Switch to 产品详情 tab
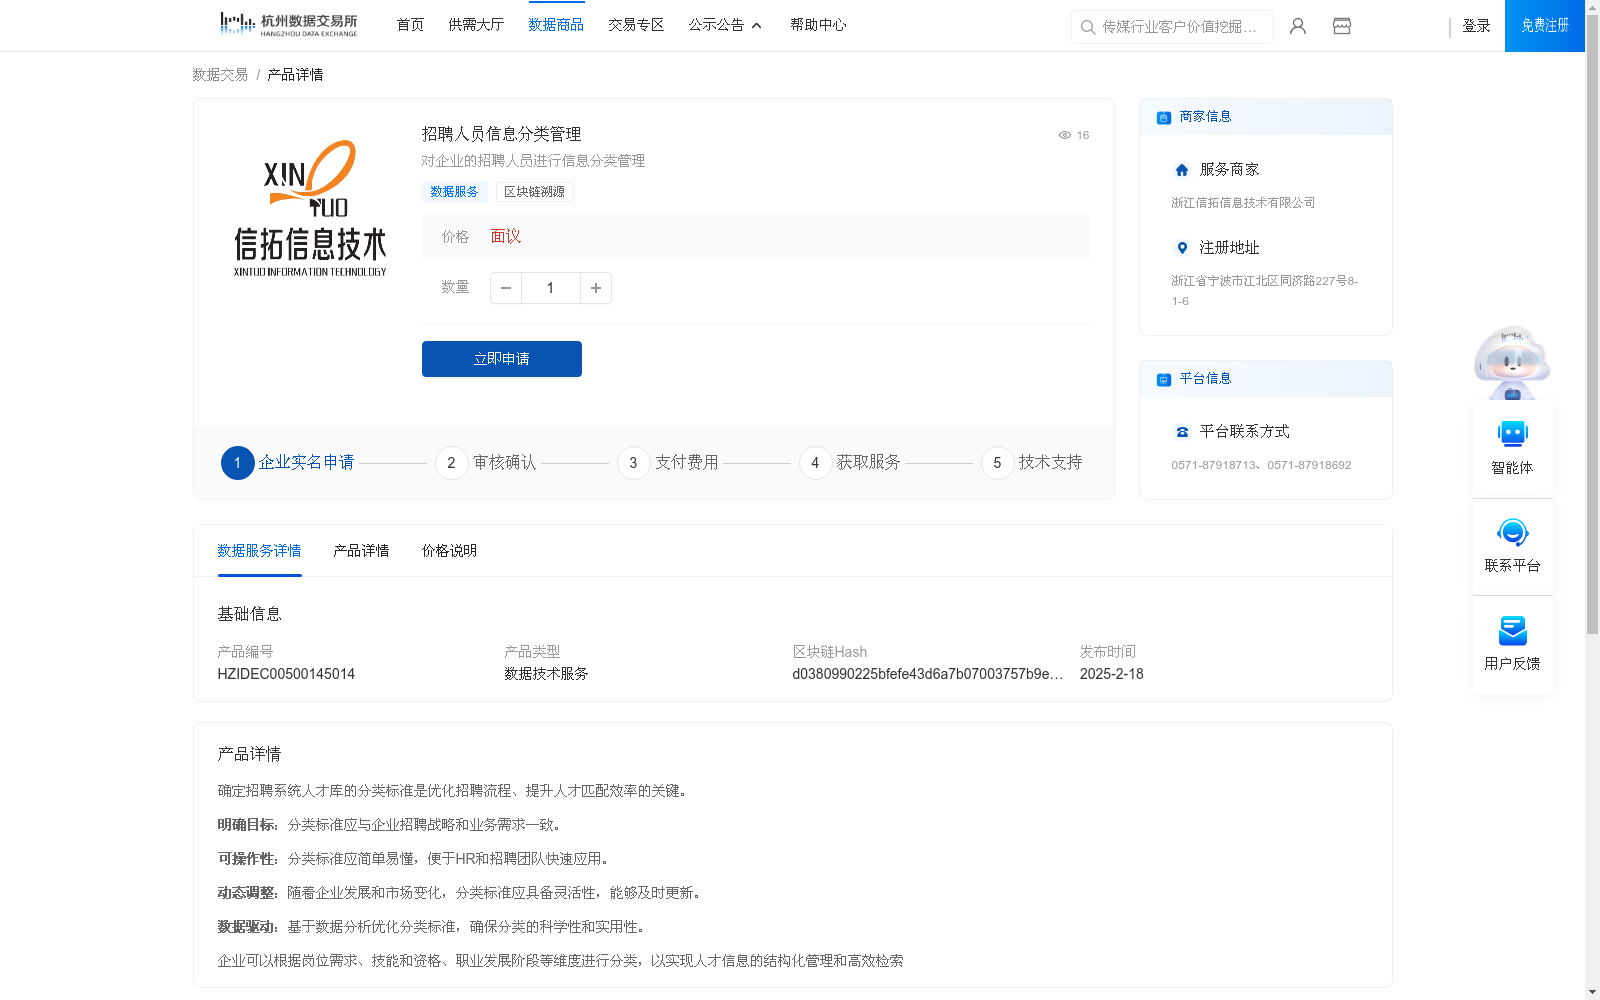 click(x=361, y=551)
